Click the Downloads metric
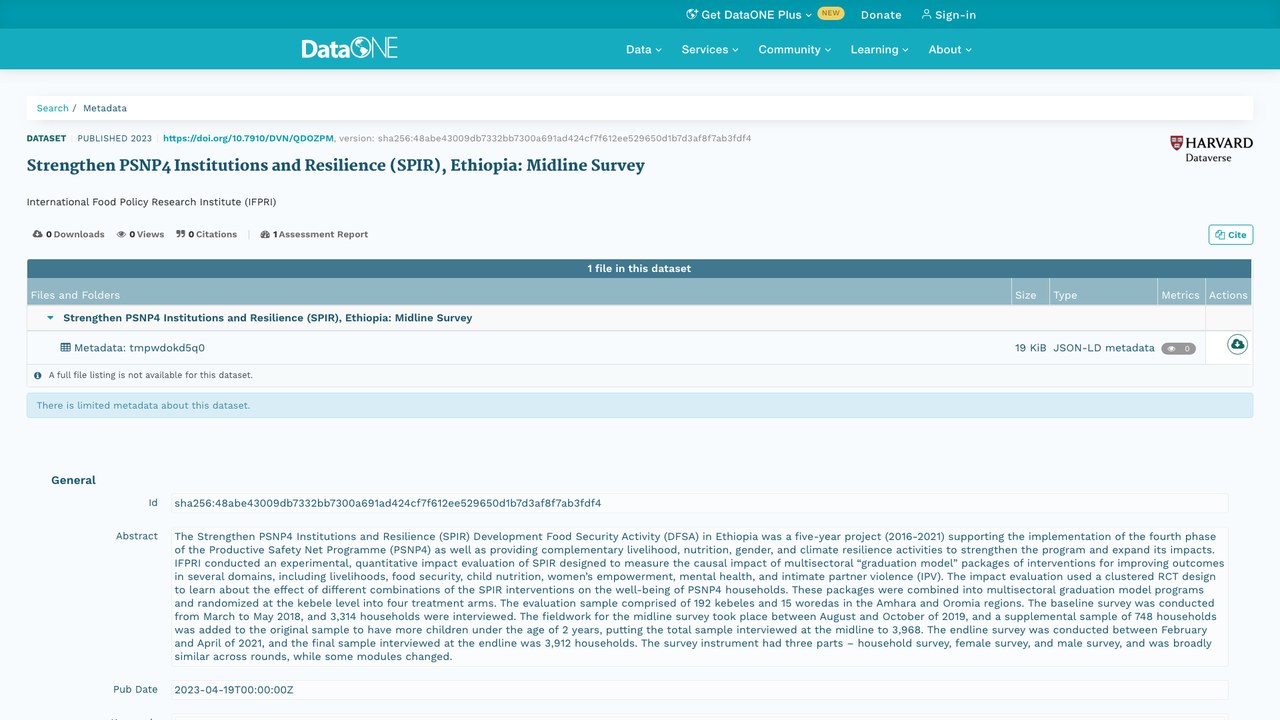The height and width of the screenshot is (720, 1280). click(68, 234)
